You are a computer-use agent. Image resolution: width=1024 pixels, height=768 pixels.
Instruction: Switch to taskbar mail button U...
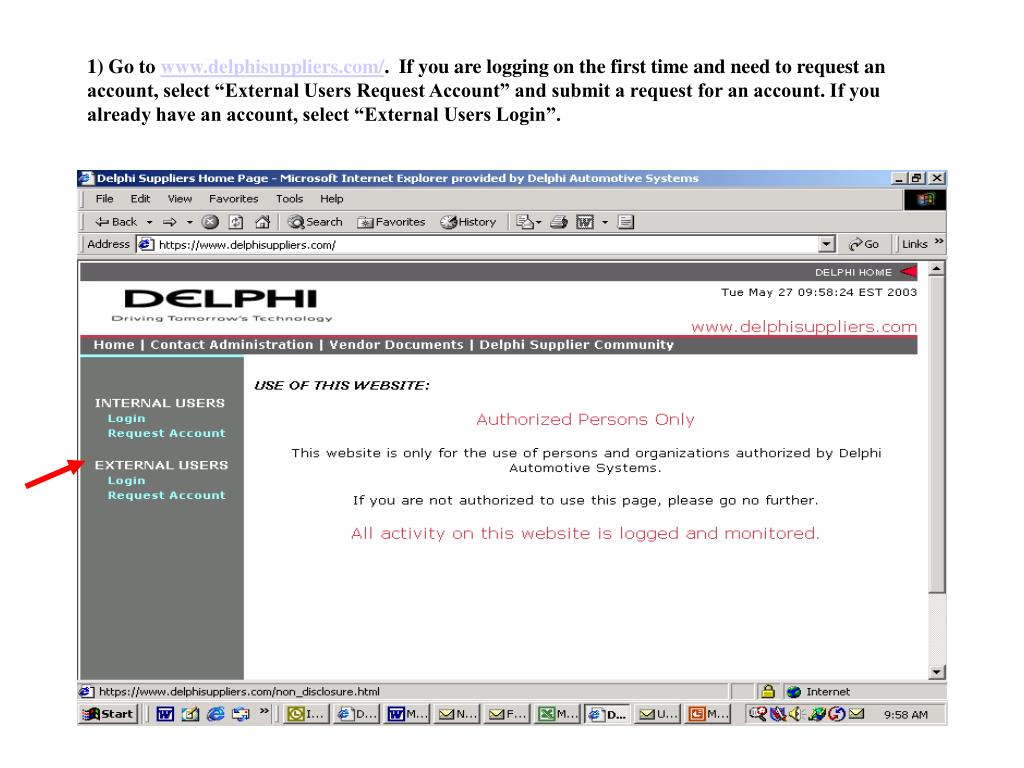[658, 714]
